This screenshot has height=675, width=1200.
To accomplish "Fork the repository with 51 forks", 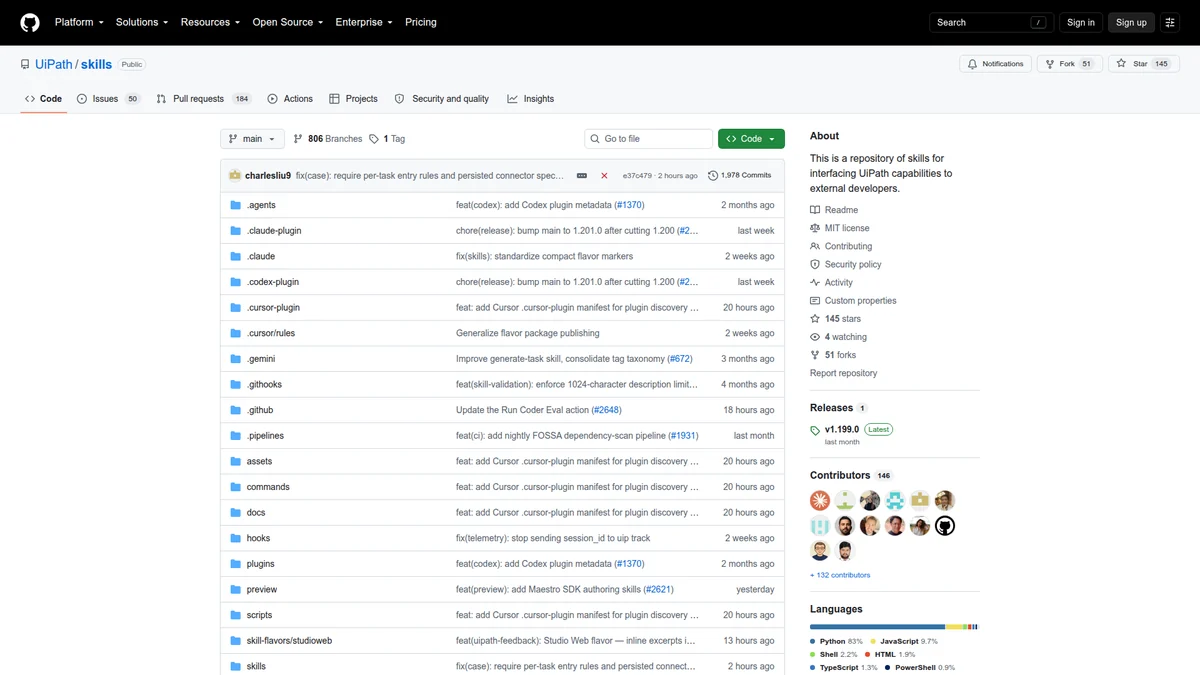I will pos(1070,64).
